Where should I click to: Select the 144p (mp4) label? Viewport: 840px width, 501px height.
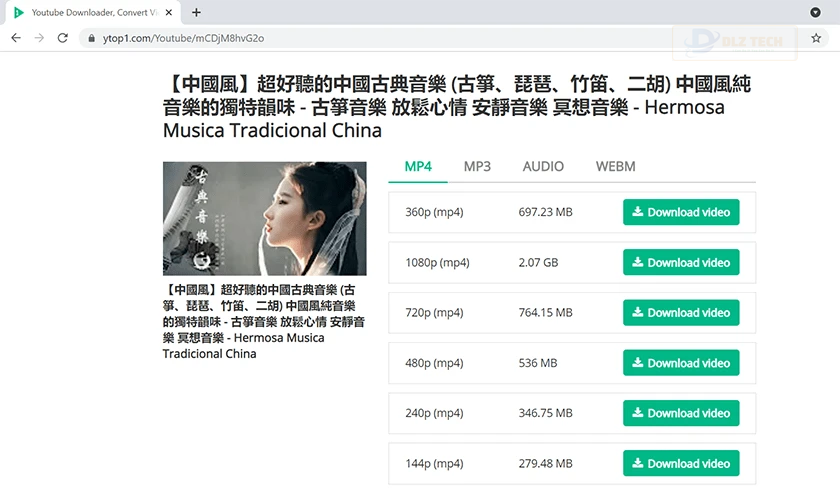click(434, 463)
